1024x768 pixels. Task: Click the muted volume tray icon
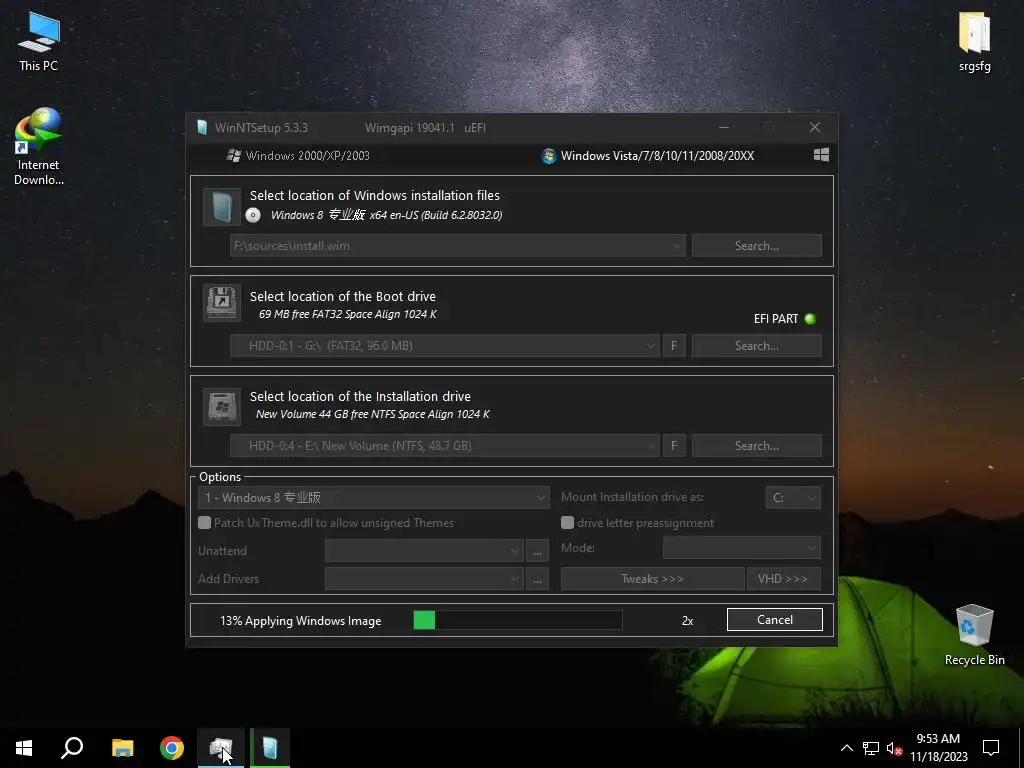894,748
